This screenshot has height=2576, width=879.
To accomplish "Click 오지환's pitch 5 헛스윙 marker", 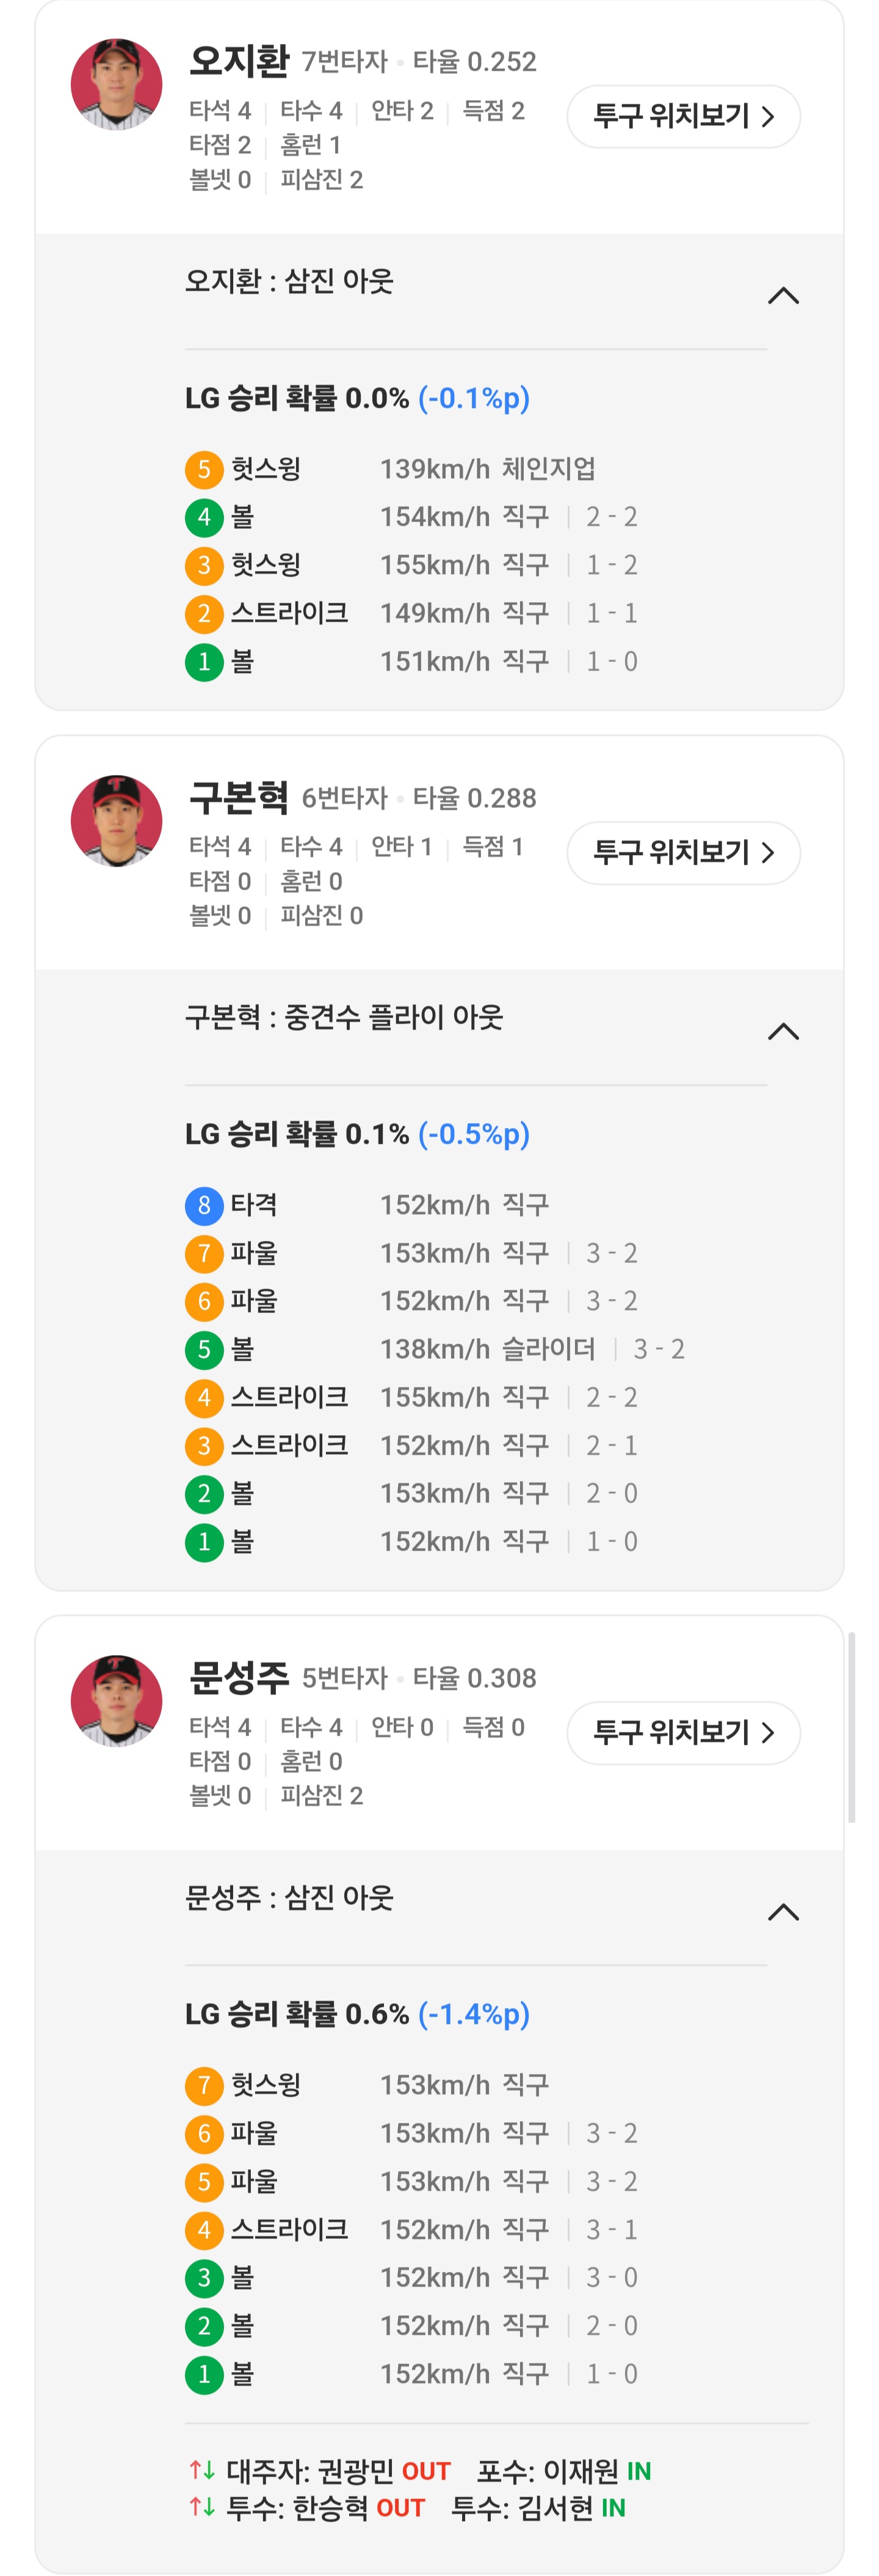I will coord(204,469).
